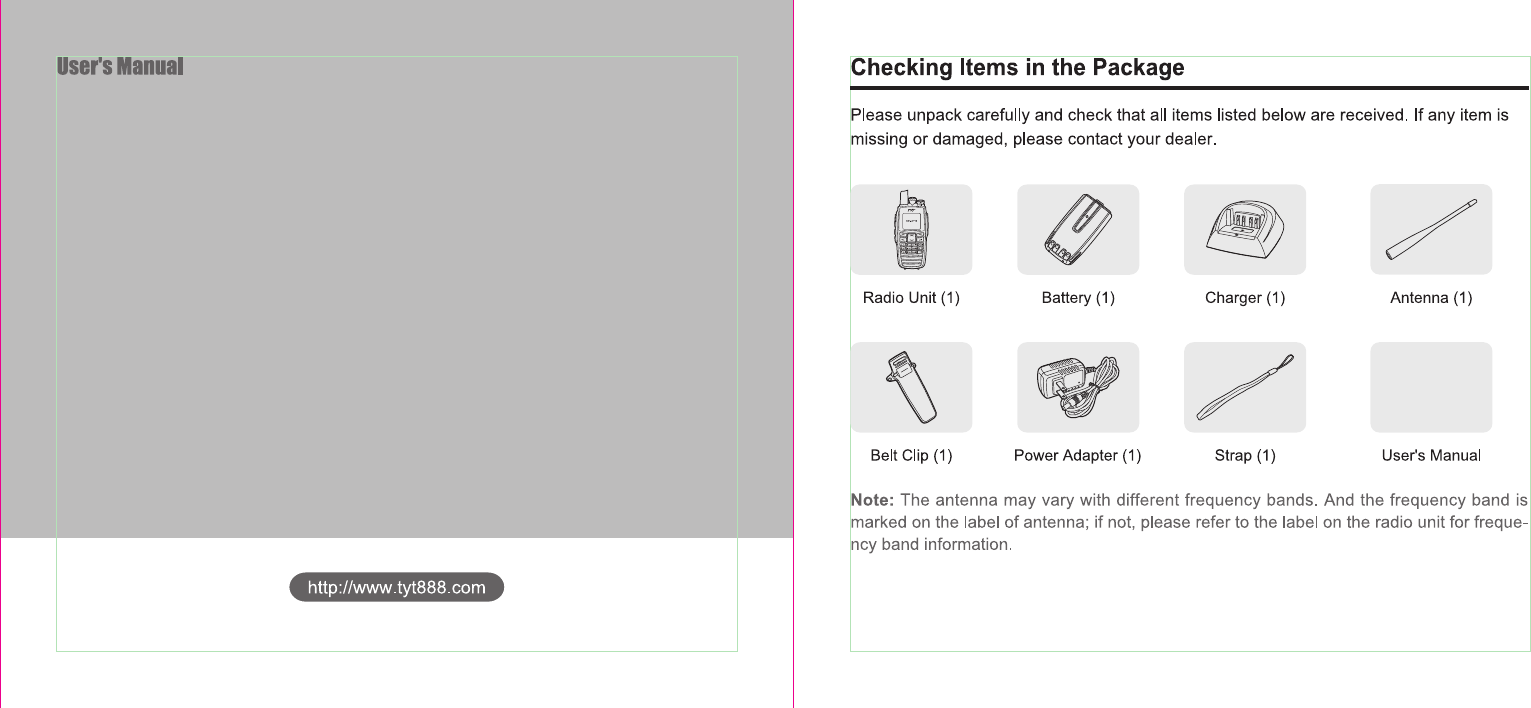Click the Power Adapter illustration
The image size is (1531, 708).
coord(1078,387)
